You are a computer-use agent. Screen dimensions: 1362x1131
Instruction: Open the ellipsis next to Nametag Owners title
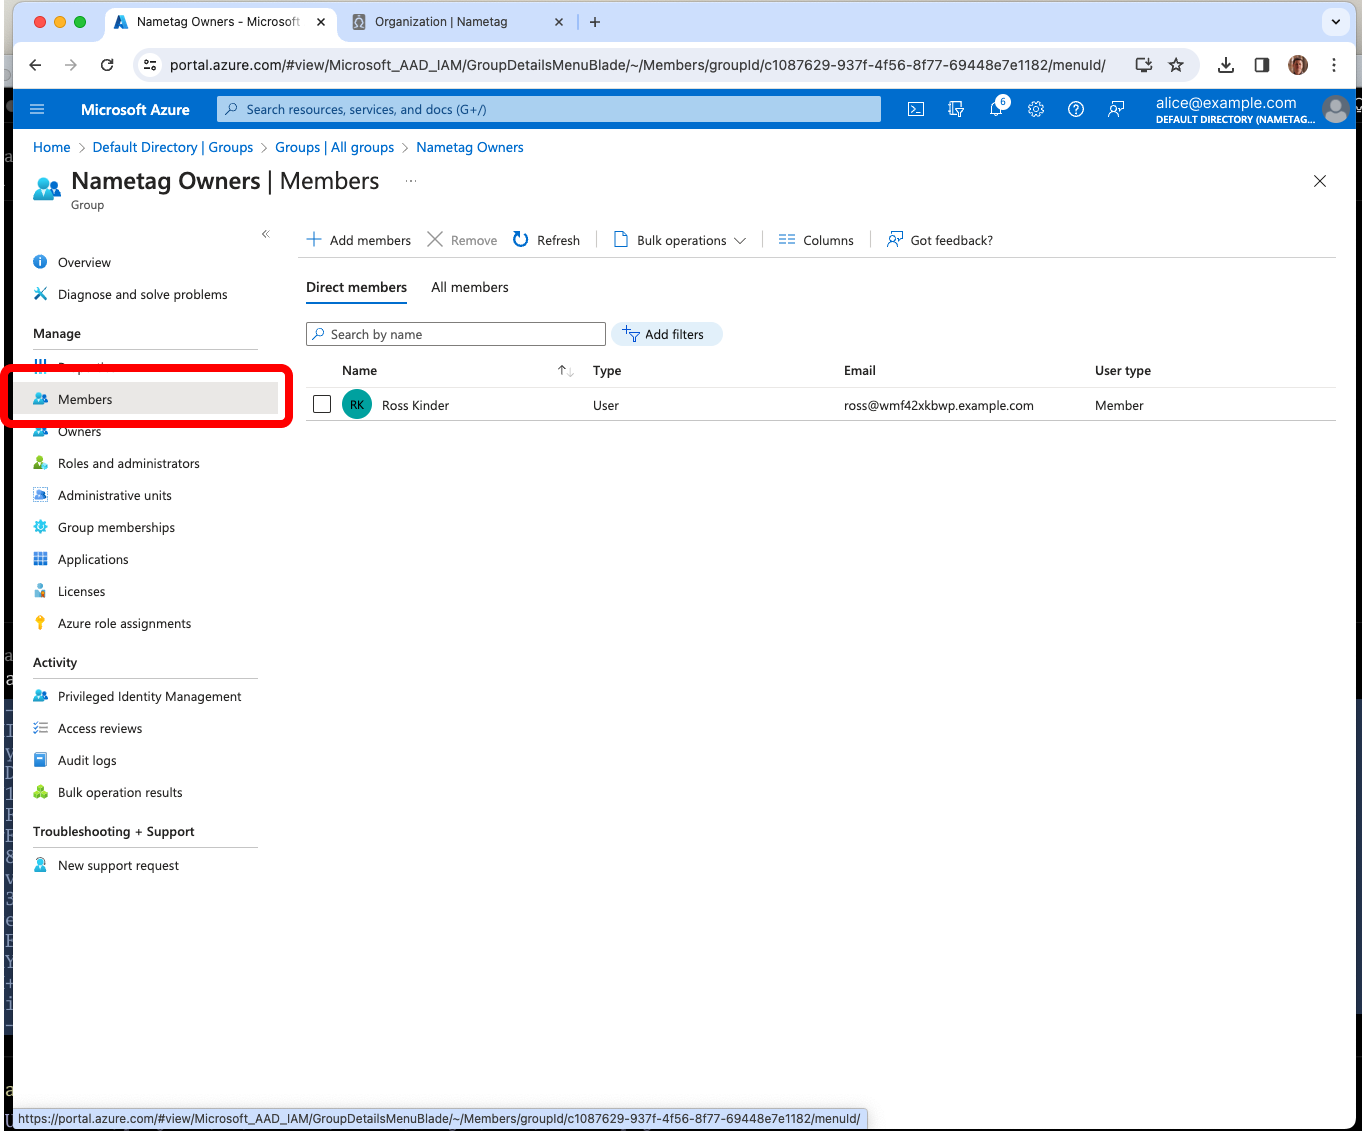(411, 181)
